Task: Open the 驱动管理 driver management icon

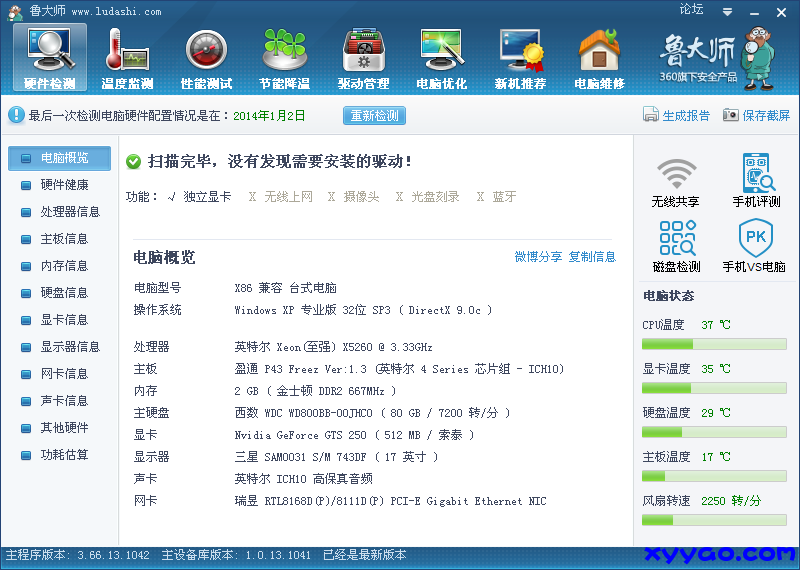Action: point(363,57)
